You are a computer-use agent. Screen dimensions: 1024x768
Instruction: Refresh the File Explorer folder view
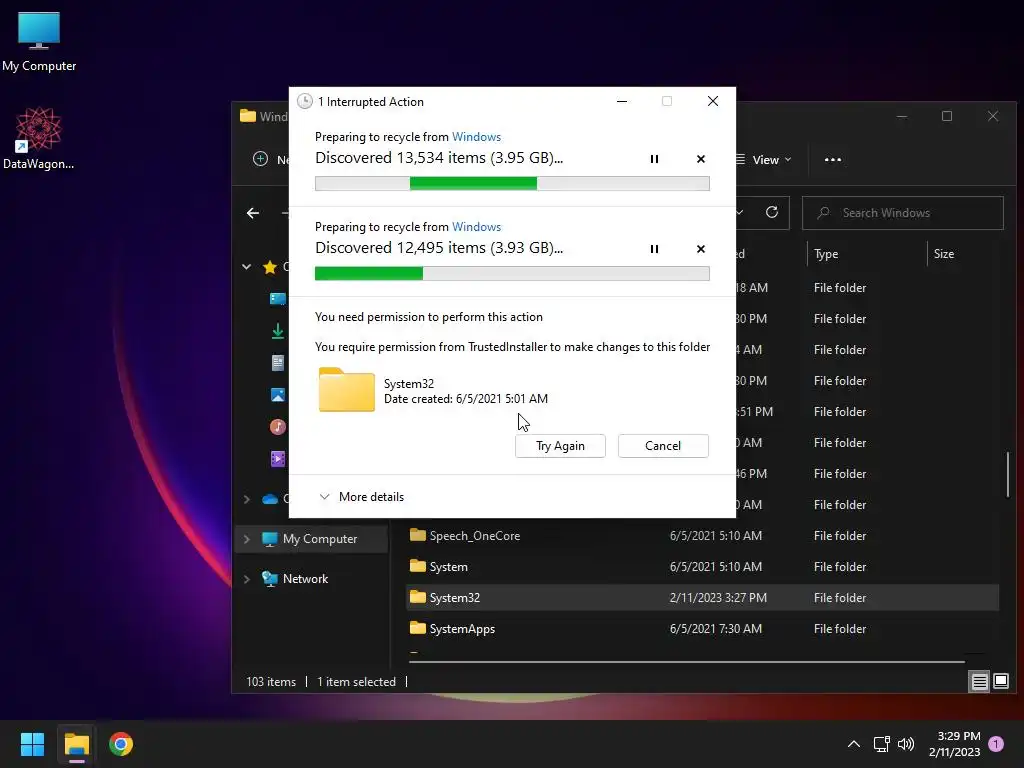coord(771,212)
